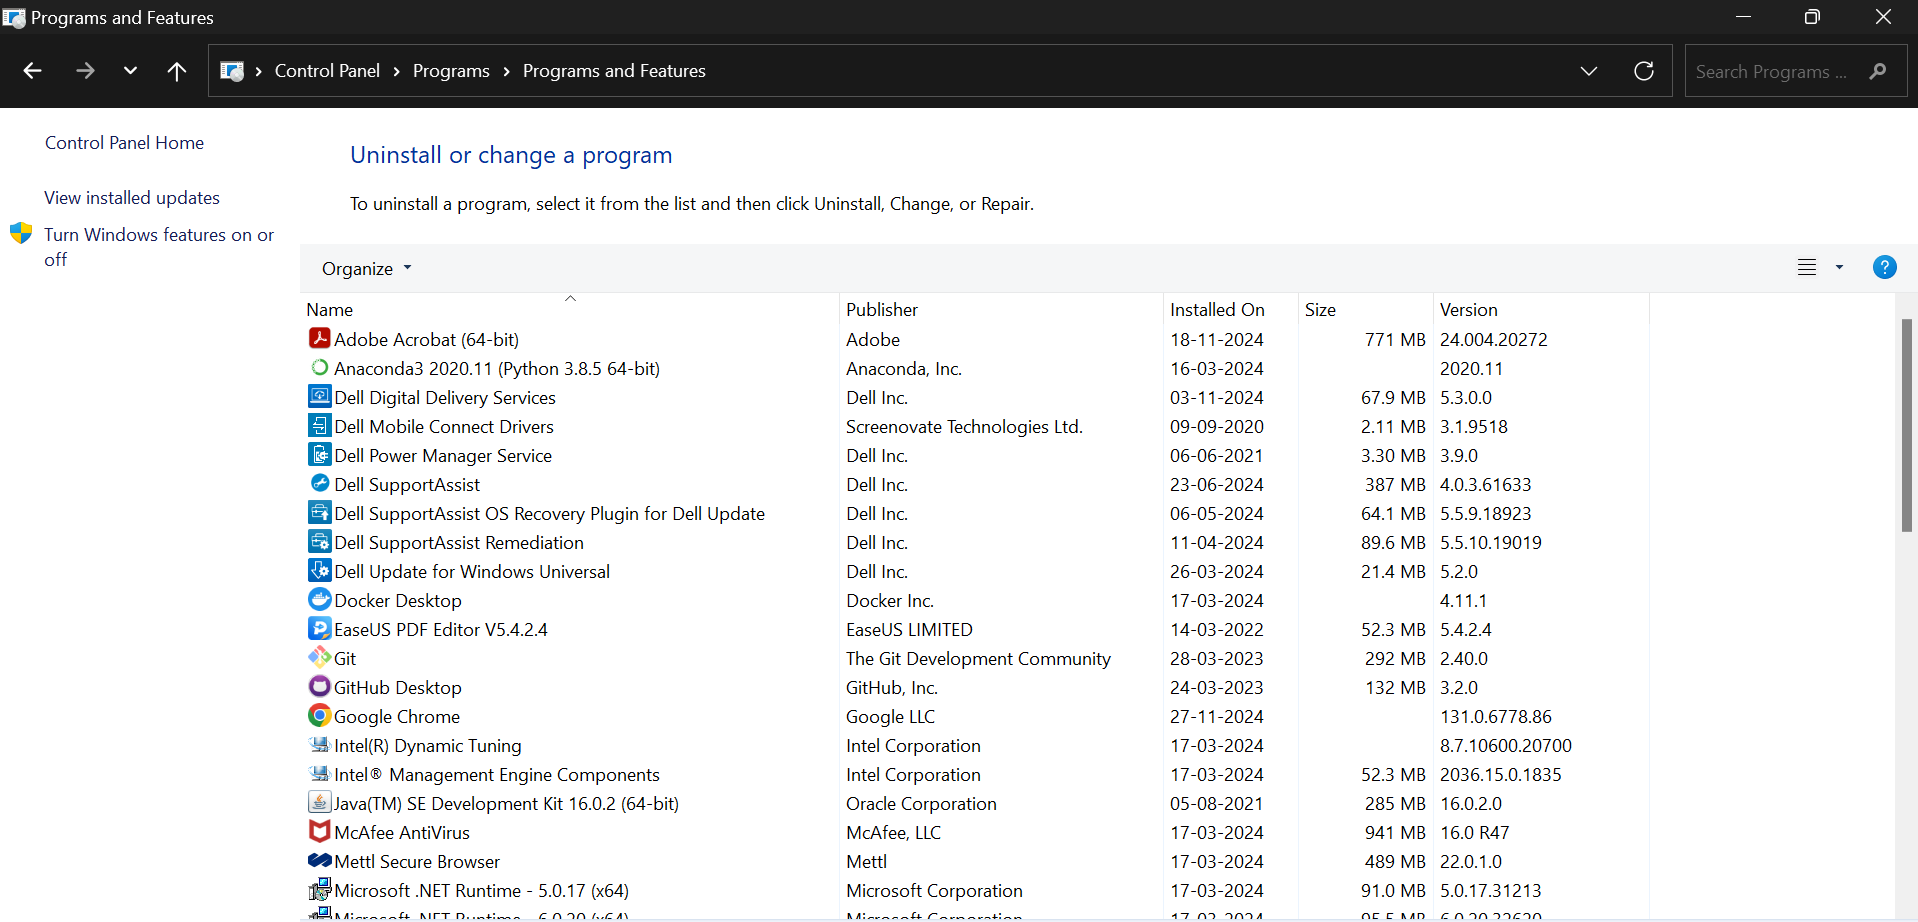
Task: Select the McAfee AntiVirus shield icon
Action: [319, 831]
